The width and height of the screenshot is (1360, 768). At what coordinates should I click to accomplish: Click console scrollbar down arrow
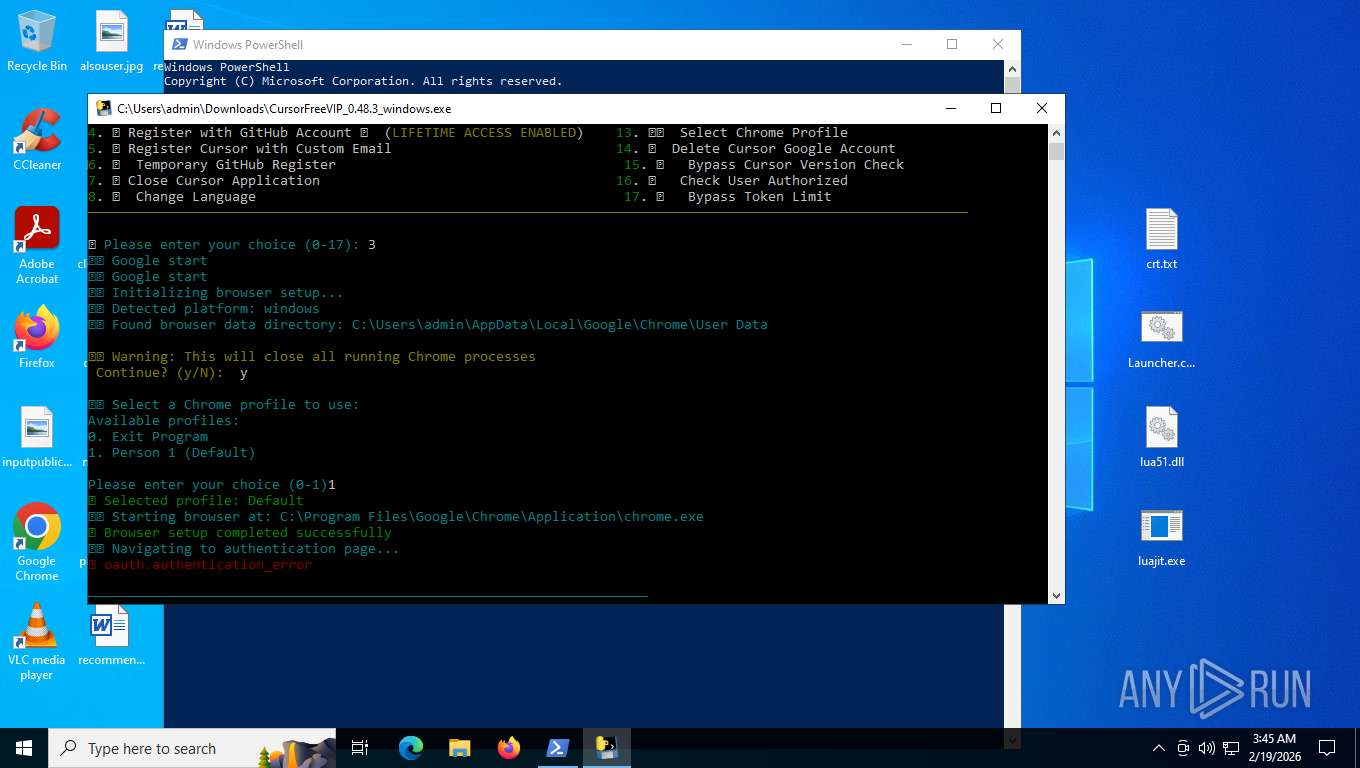tap(1056, 595)
